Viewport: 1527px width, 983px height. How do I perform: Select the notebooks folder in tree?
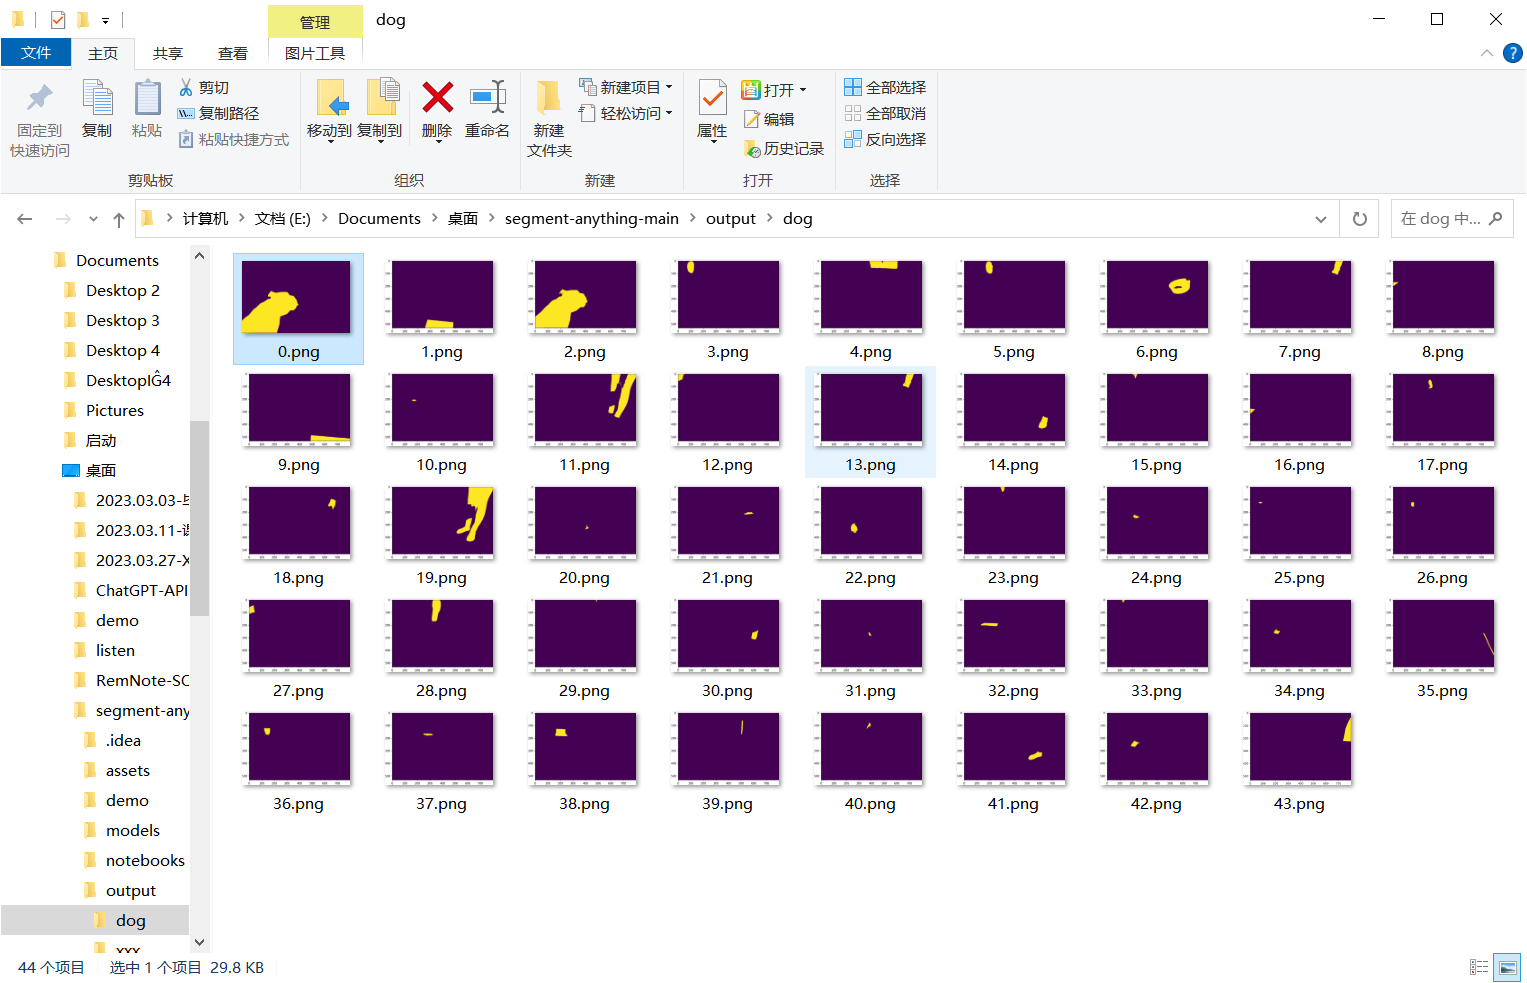pyautogui.click(x=145, y=861)
